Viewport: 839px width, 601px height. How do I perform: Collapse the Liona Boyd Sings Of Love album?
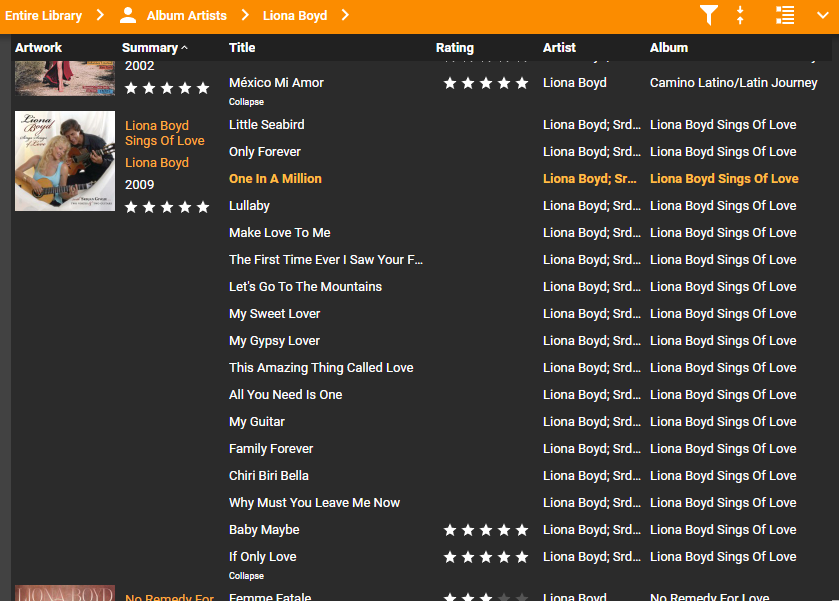[246, 576]
